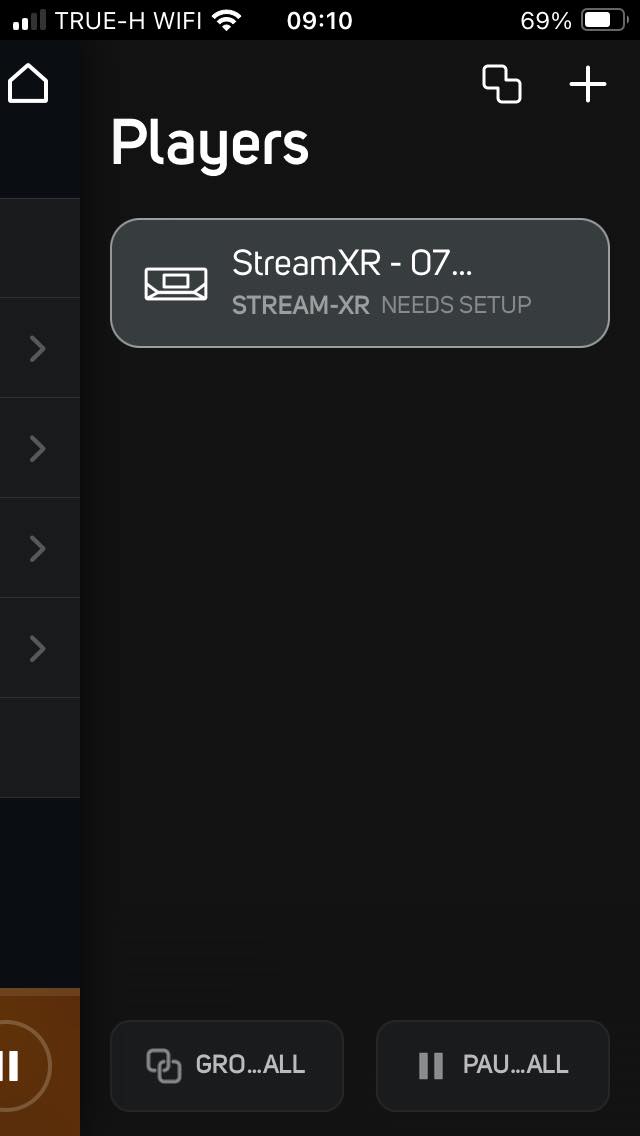Expand the topmost chevron row in side menu

[x=40, y=348]
